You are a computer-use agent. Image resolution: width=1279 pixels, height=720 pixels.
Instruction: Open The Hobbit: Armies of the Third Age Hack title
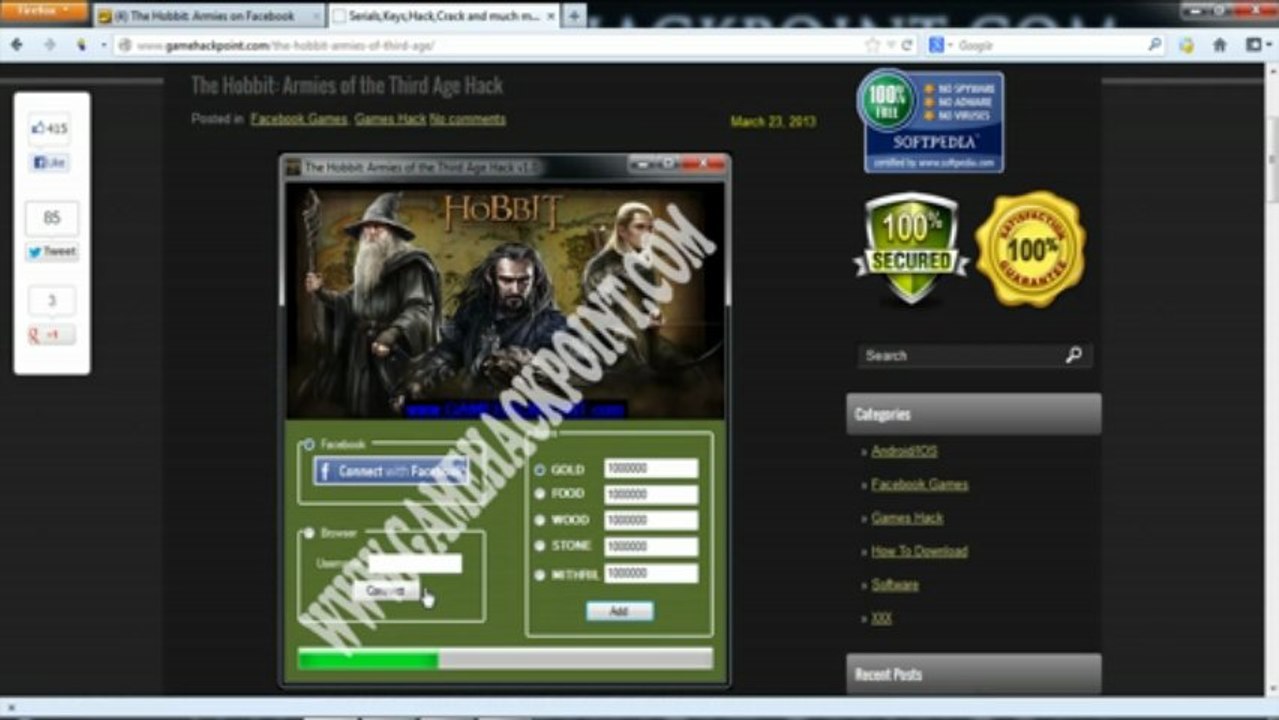pos(347,86)
